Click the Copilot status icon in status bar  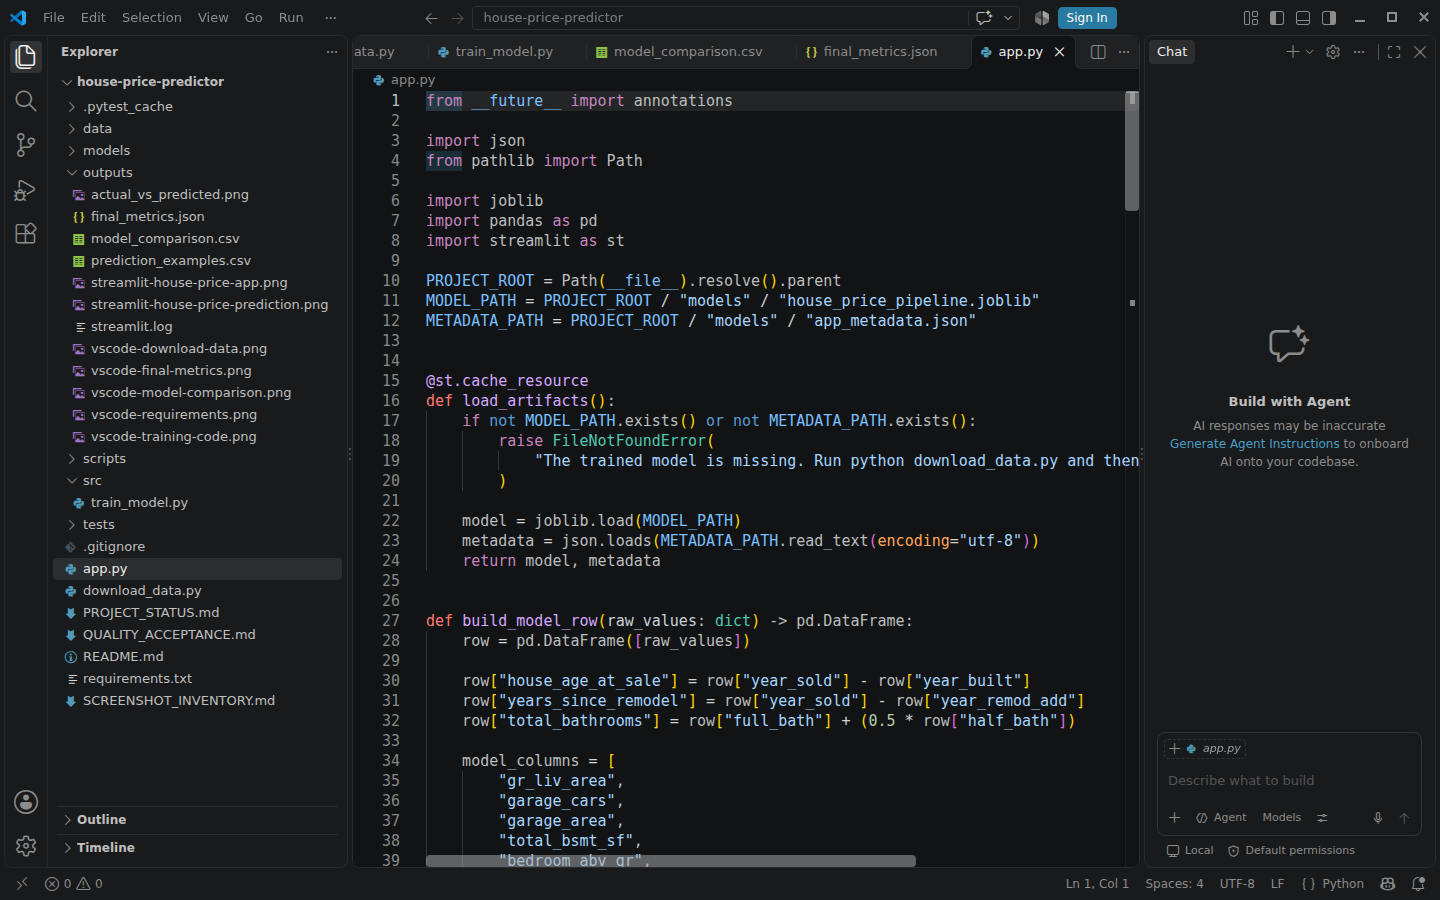pyautogui.click(x=1388, y=884)
